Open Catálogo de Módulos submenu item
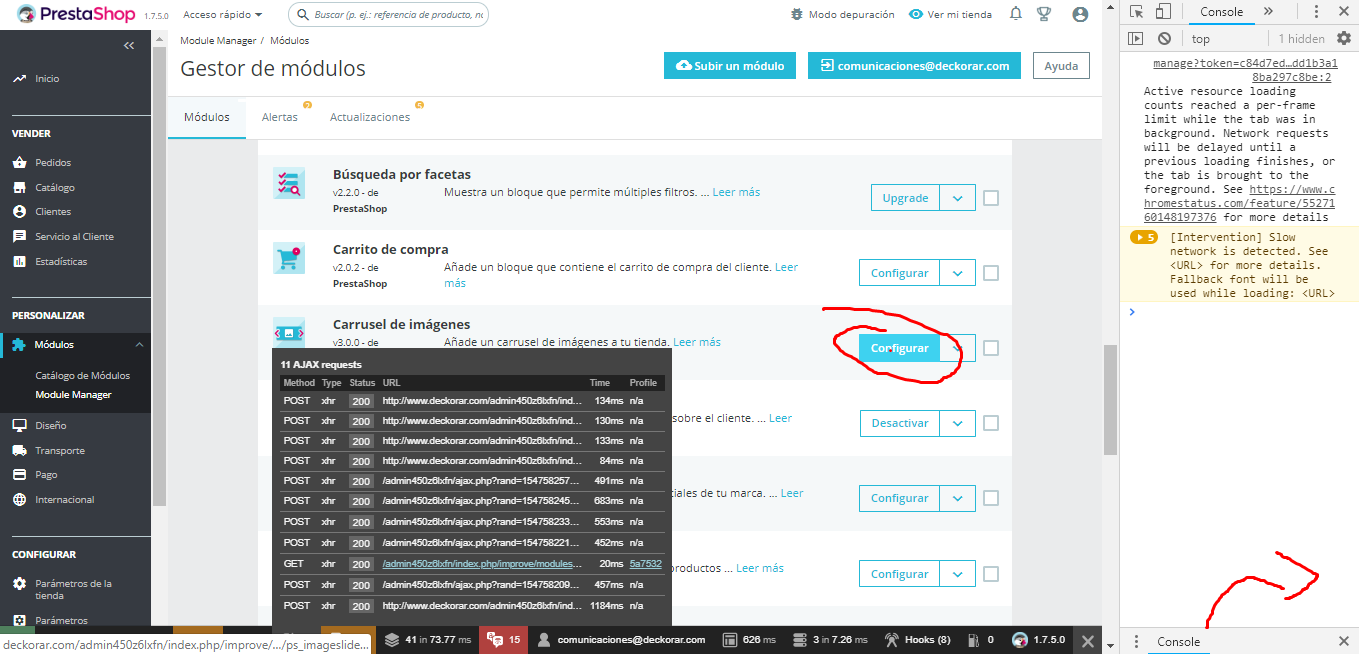 click(83, 375)
